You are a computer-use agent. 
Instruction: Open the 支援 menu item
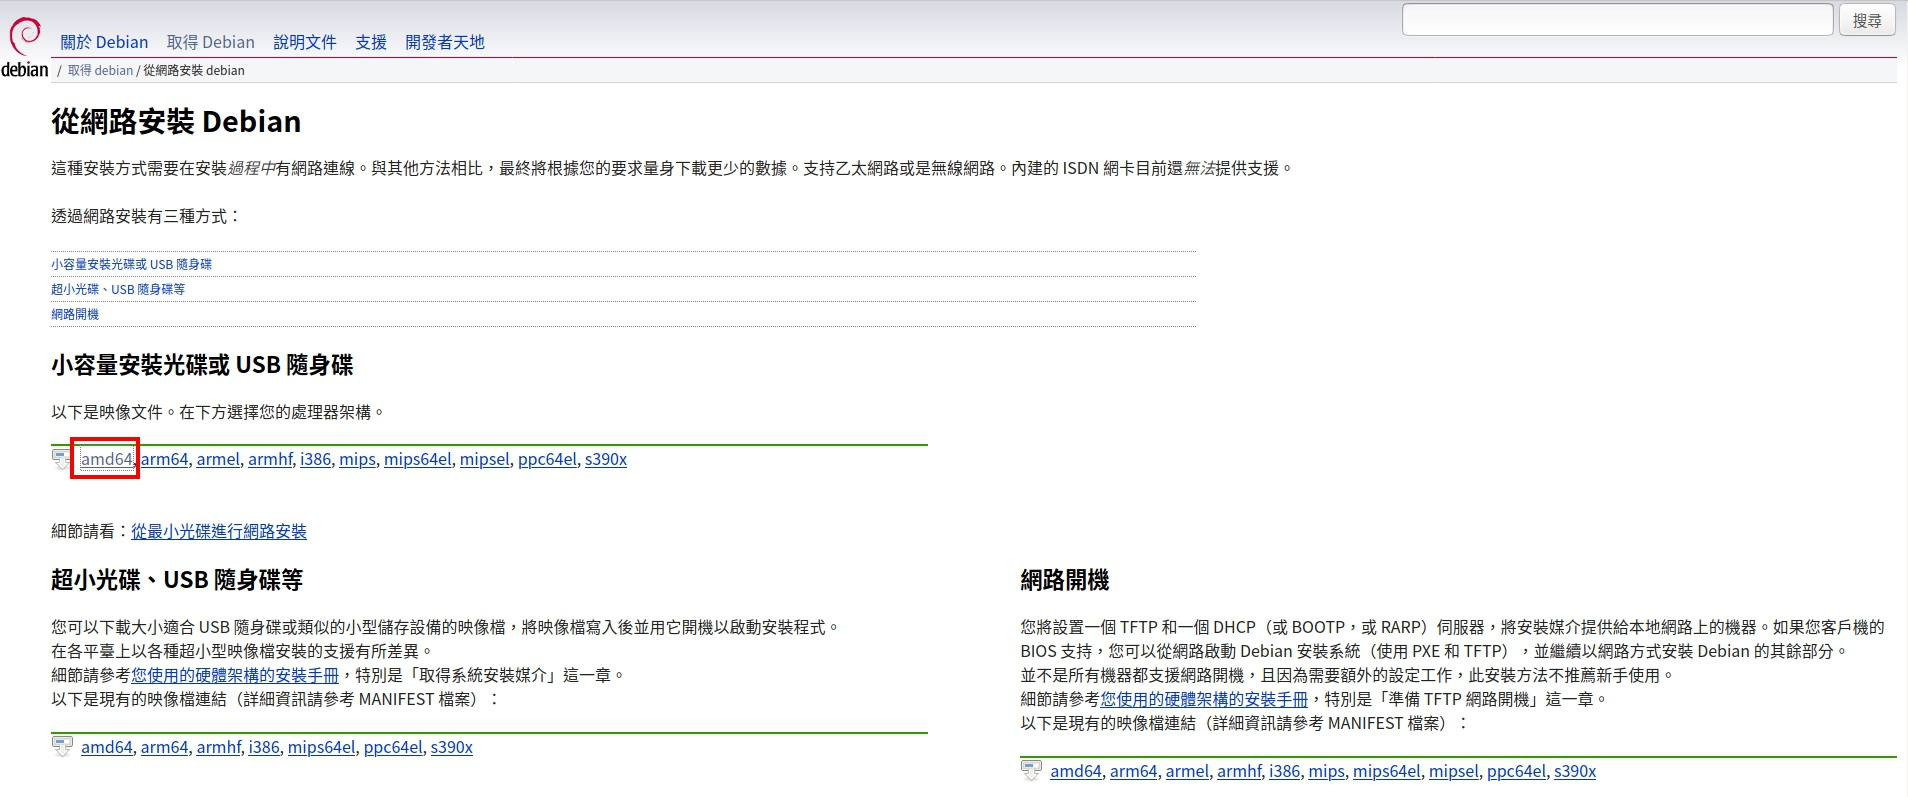point(371,42)
